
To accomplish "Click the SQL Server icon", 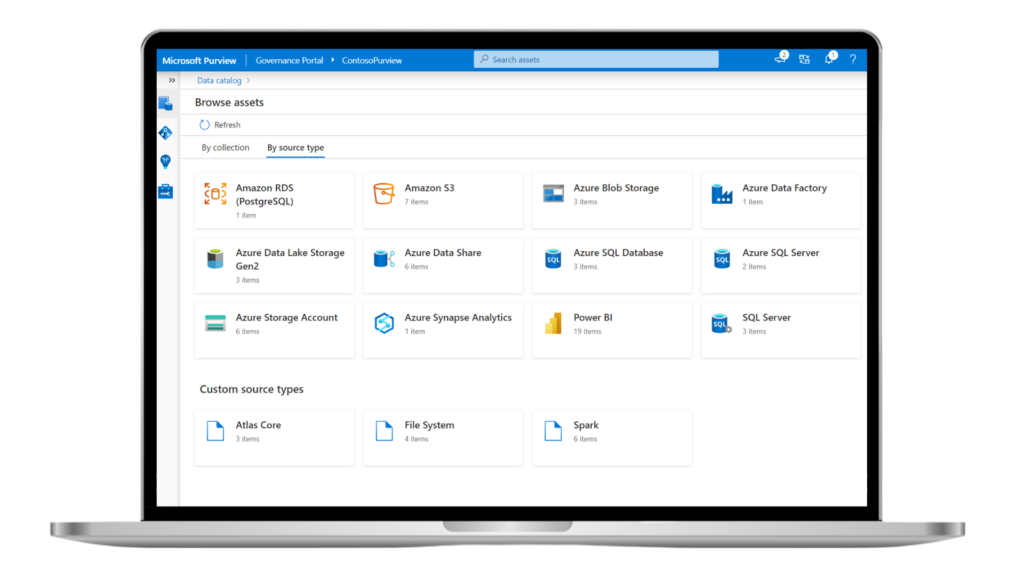I will (722, 323).
